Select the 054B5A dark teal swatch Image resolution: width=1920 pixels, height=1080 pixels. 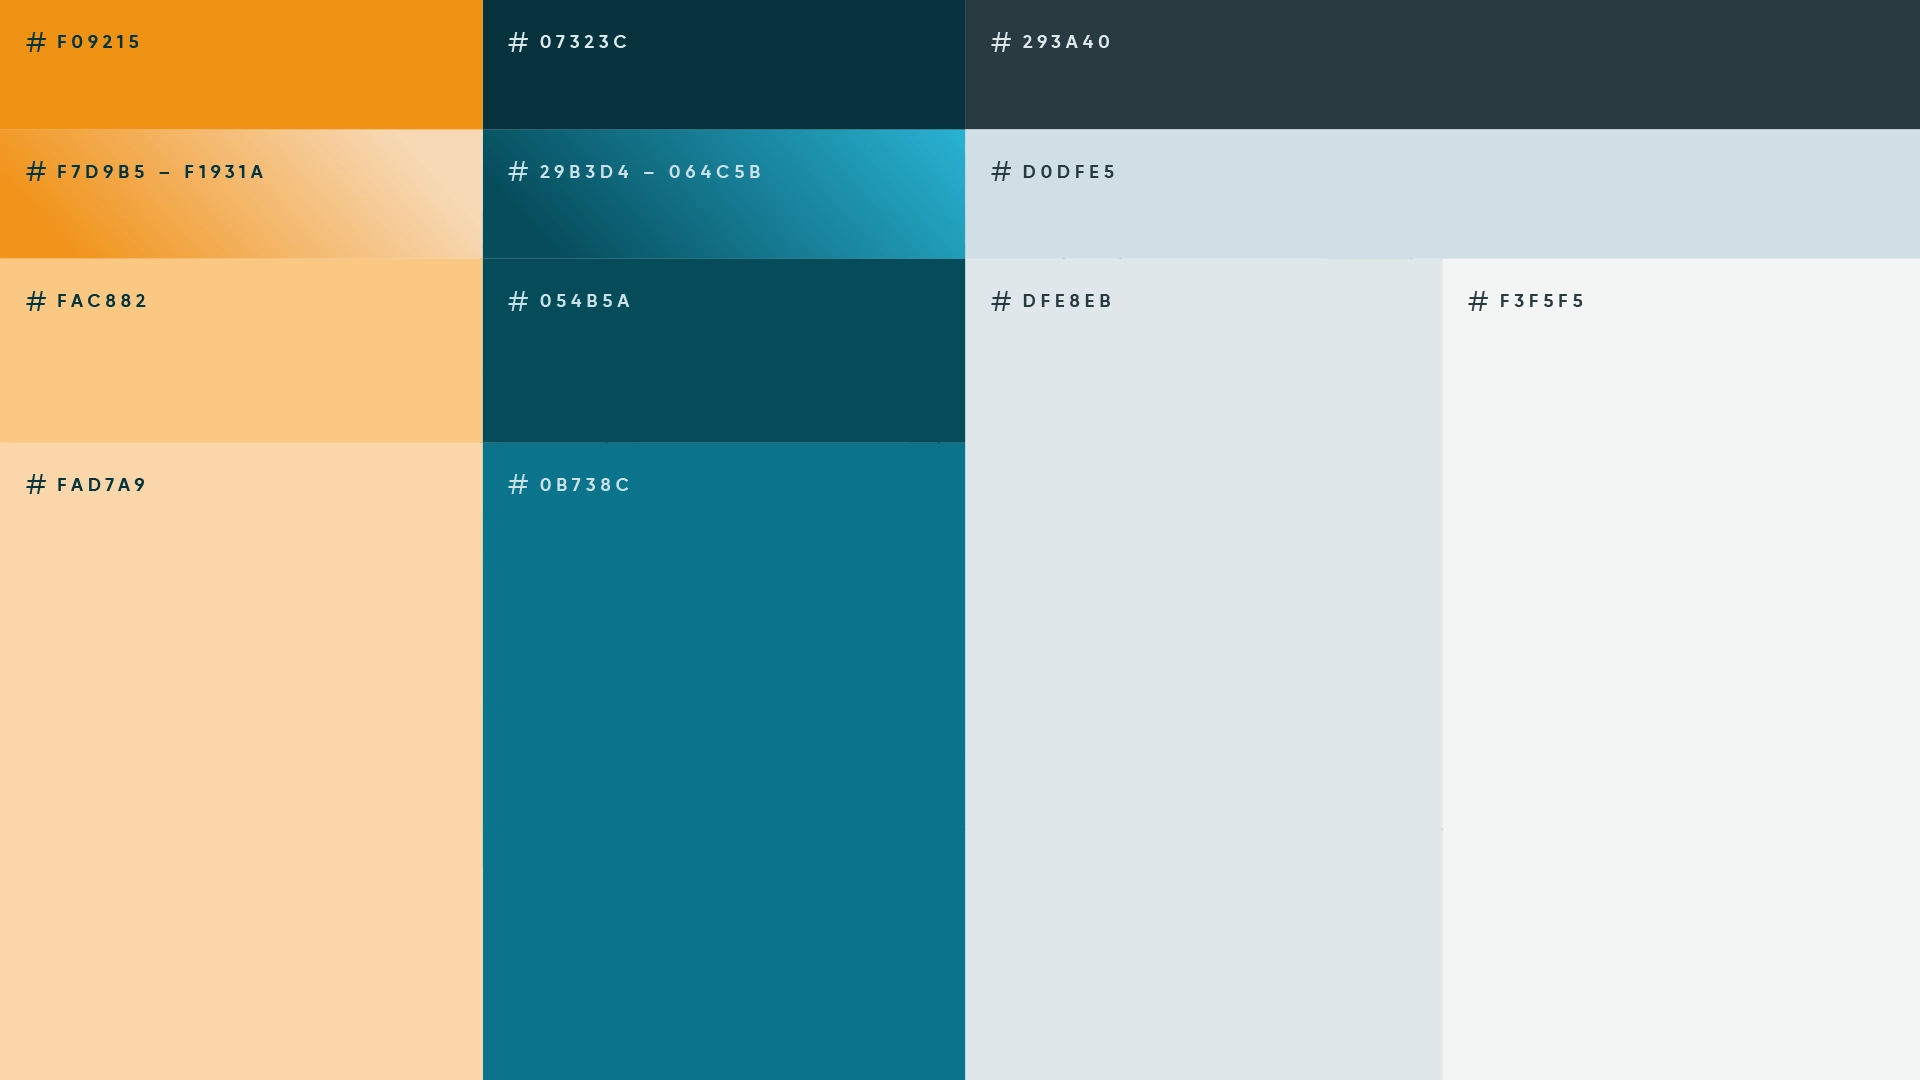point(723,370)
